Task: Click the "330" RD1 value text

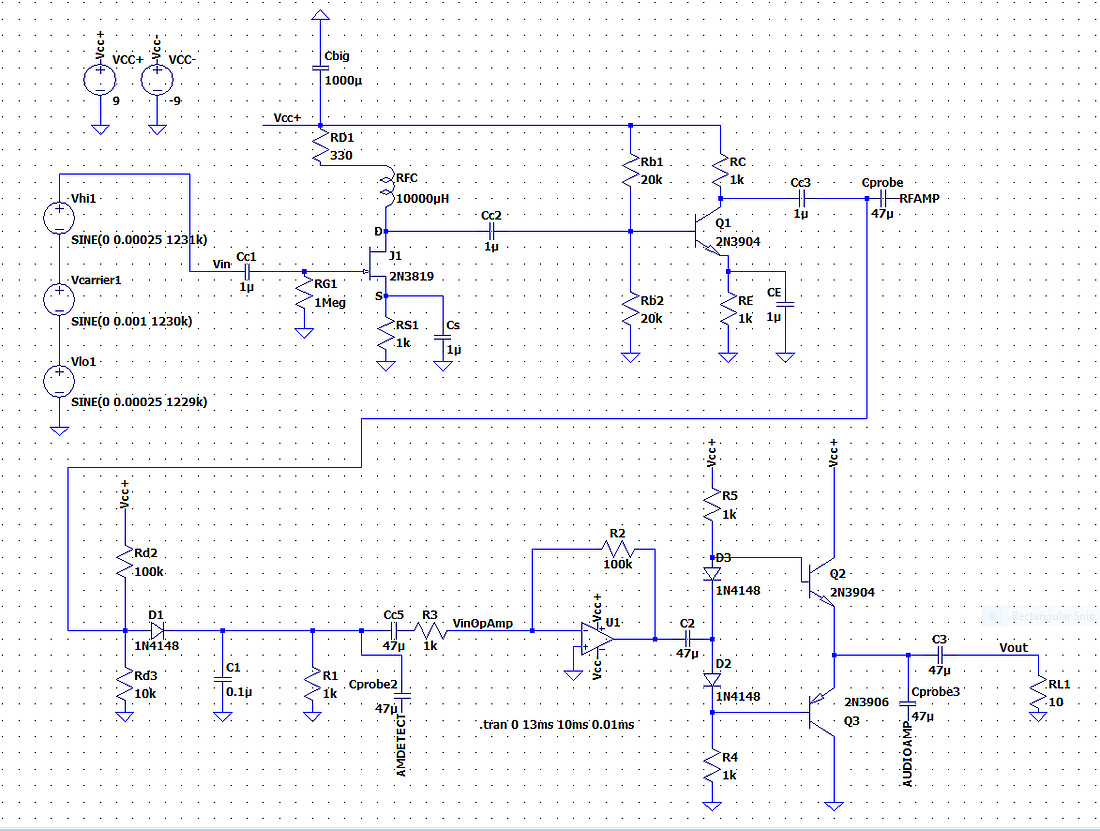Action: tap(341, 155)
